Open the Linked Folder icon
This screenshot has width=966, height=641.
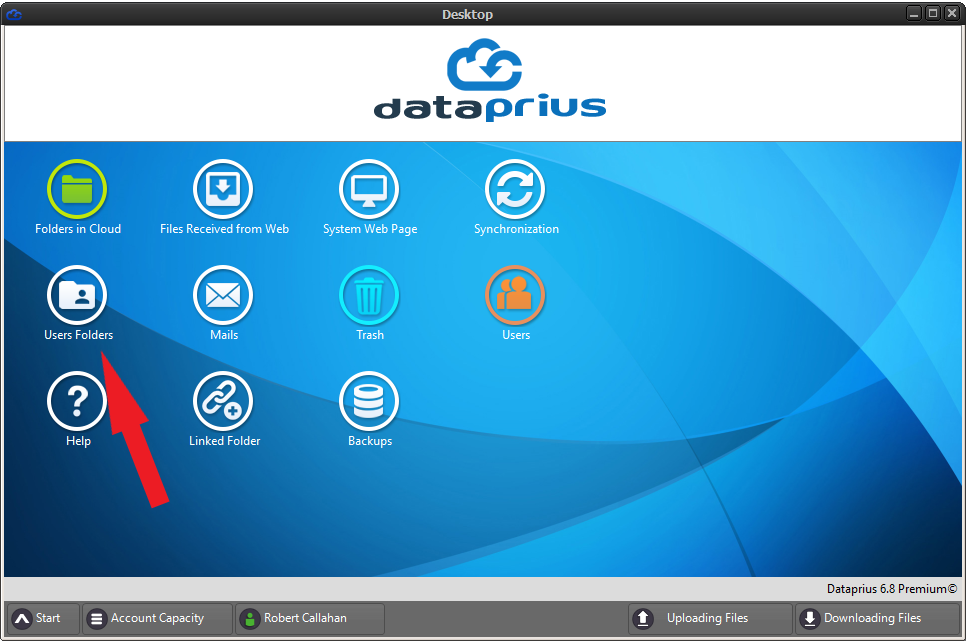223,401
